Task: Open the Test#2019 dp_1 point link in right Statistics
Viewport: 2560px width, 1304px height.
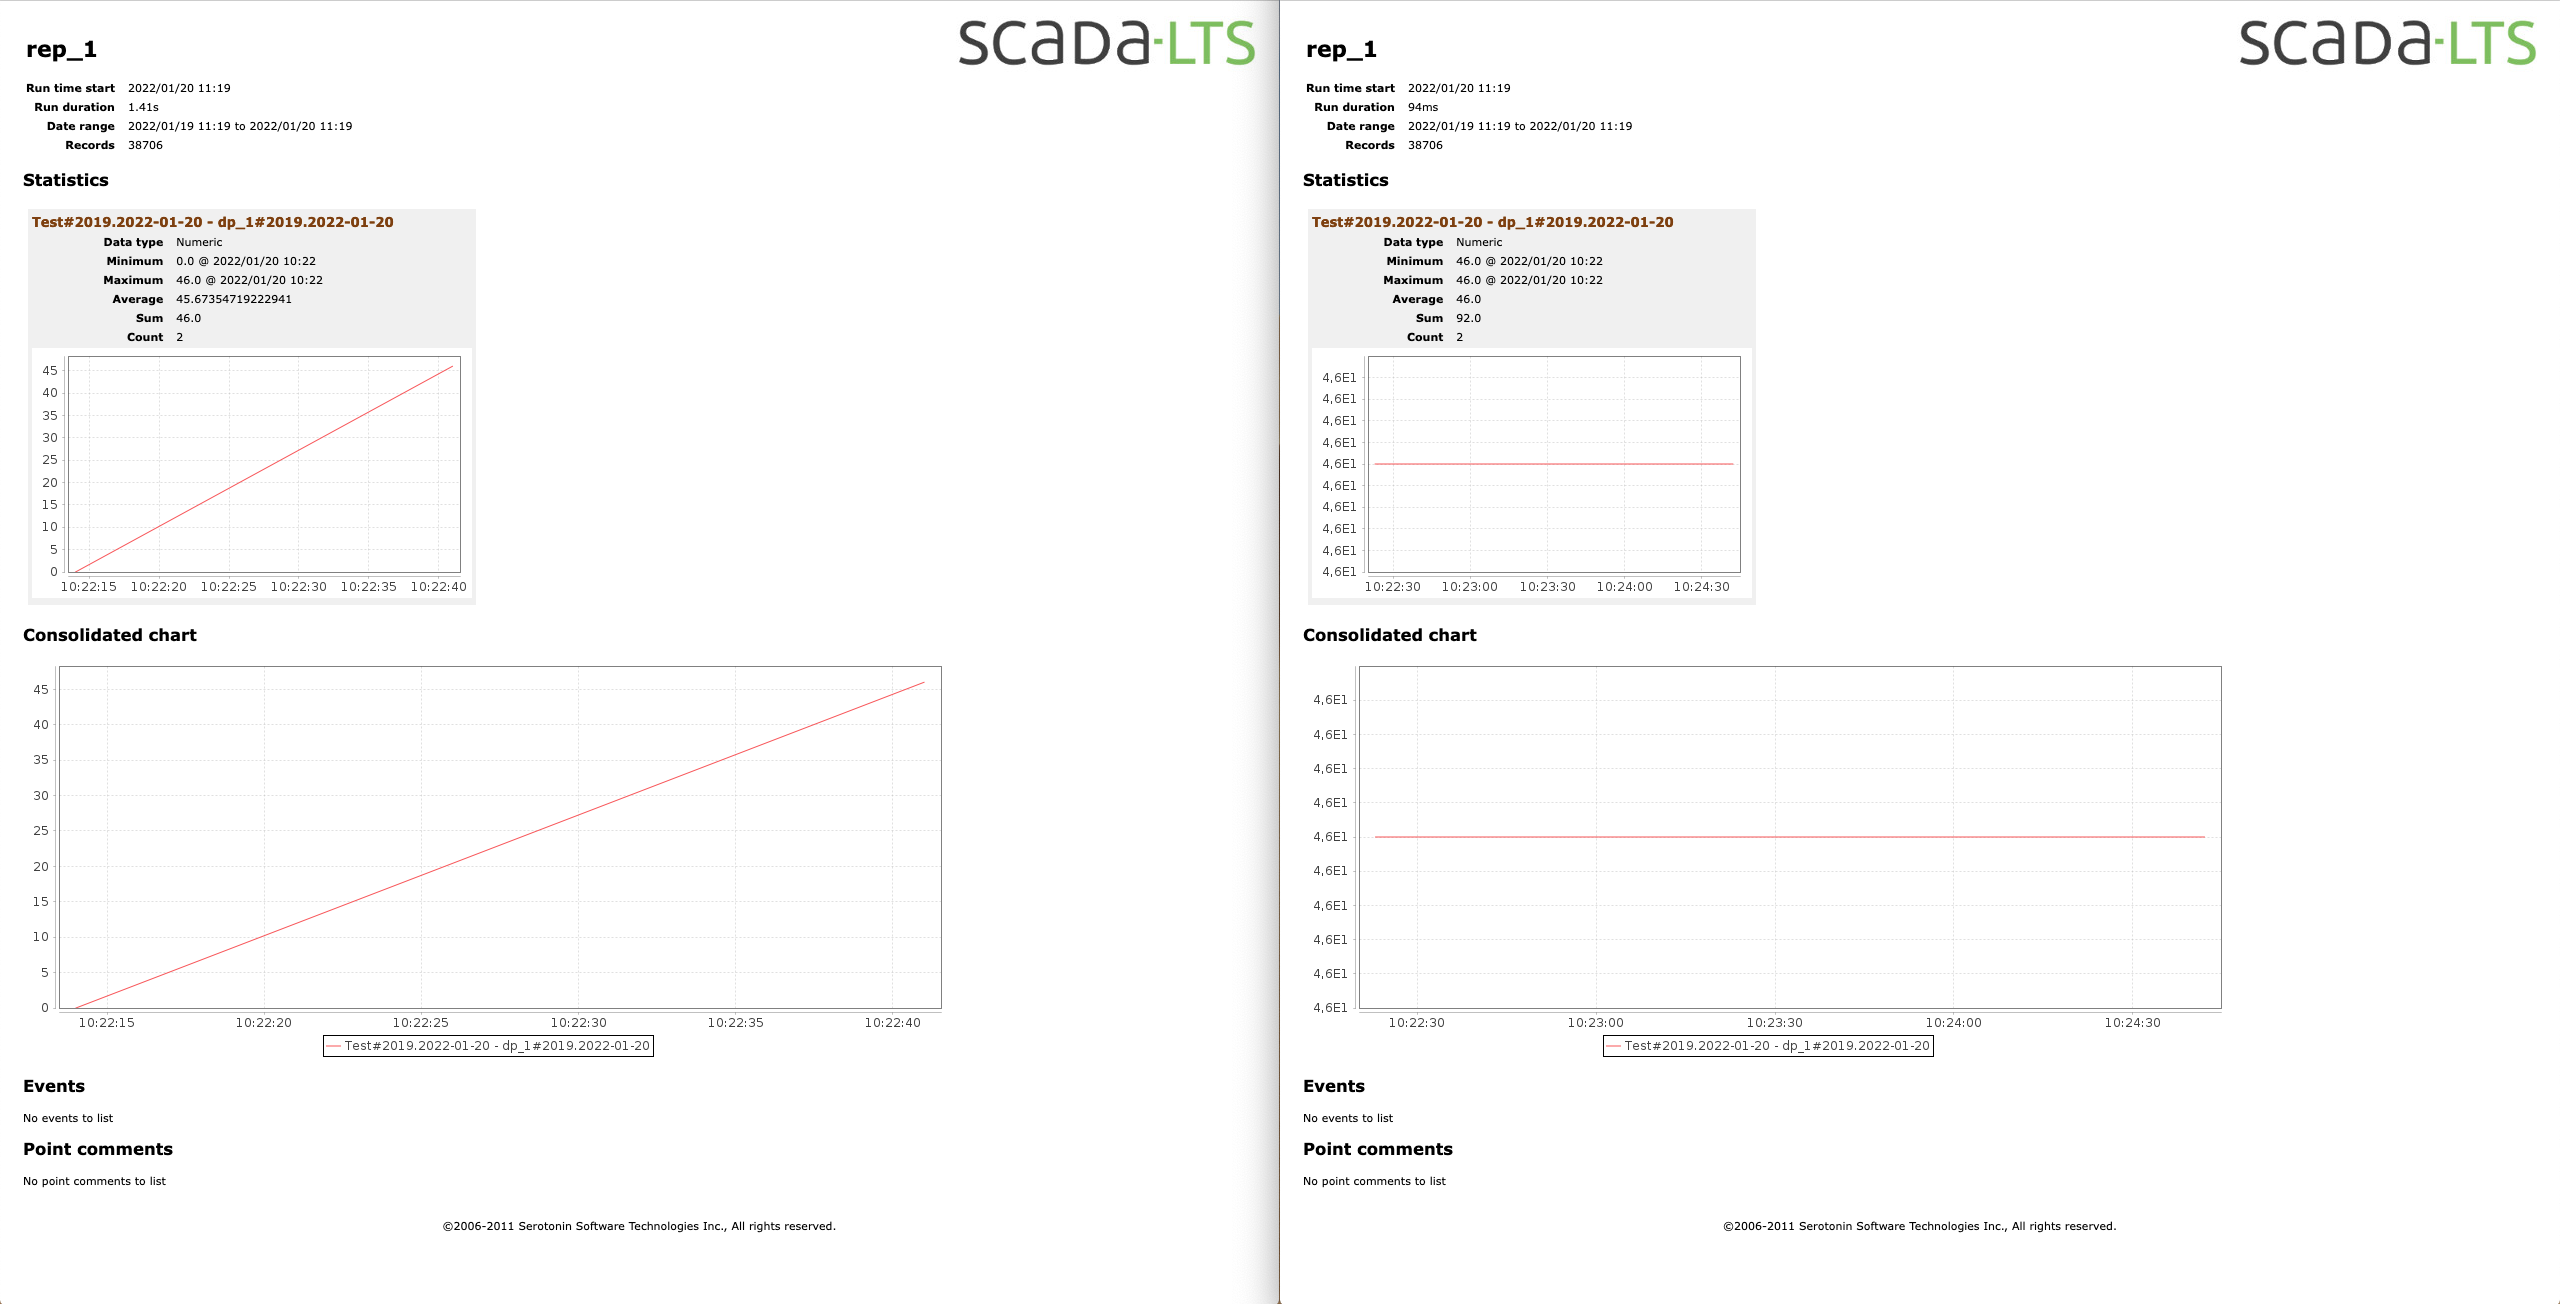Action: (x=1492, y=221)
